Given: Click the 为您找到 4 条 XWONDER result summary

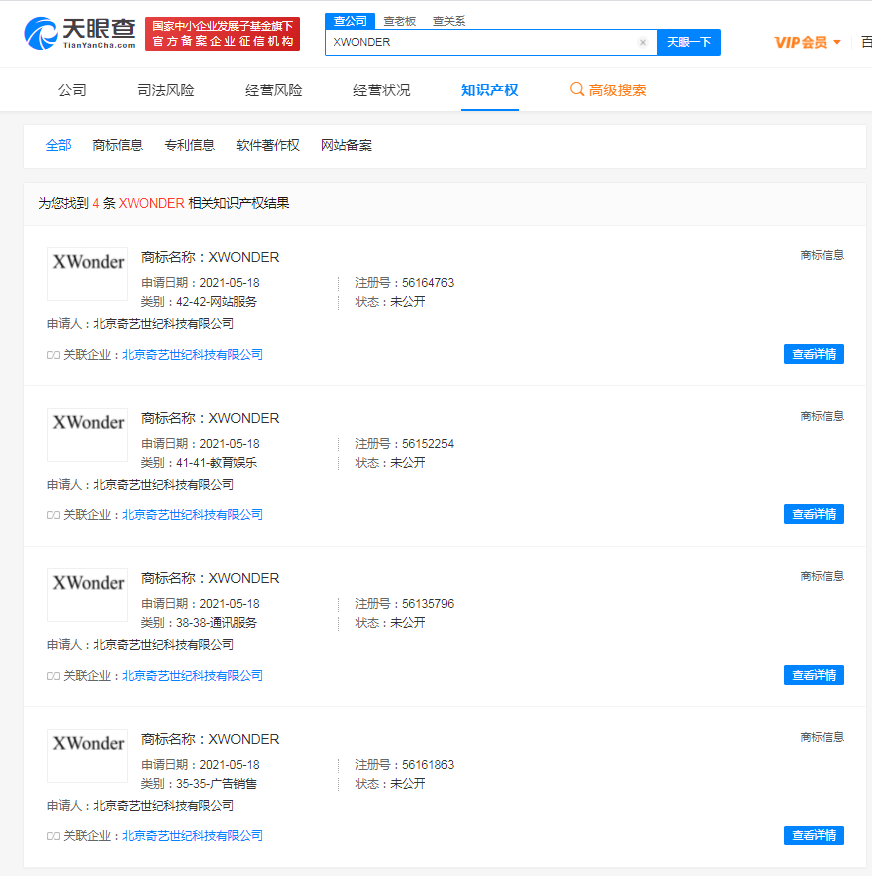Looking at the screenshot, I should pyautogui.click(x=164, y=203).
